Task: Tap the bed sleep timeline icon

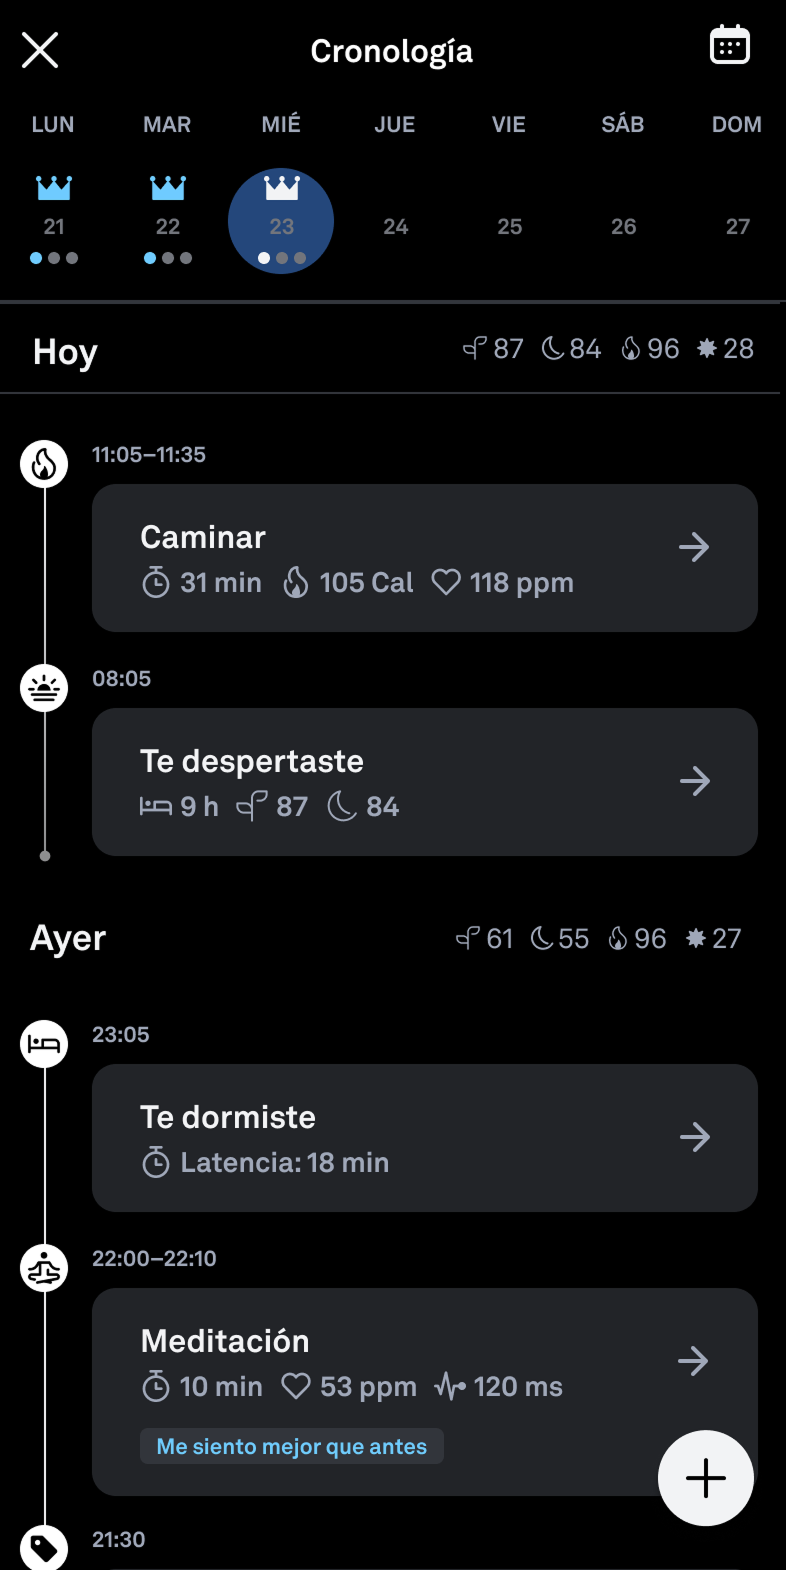Action: click(x=45, y=1044)
